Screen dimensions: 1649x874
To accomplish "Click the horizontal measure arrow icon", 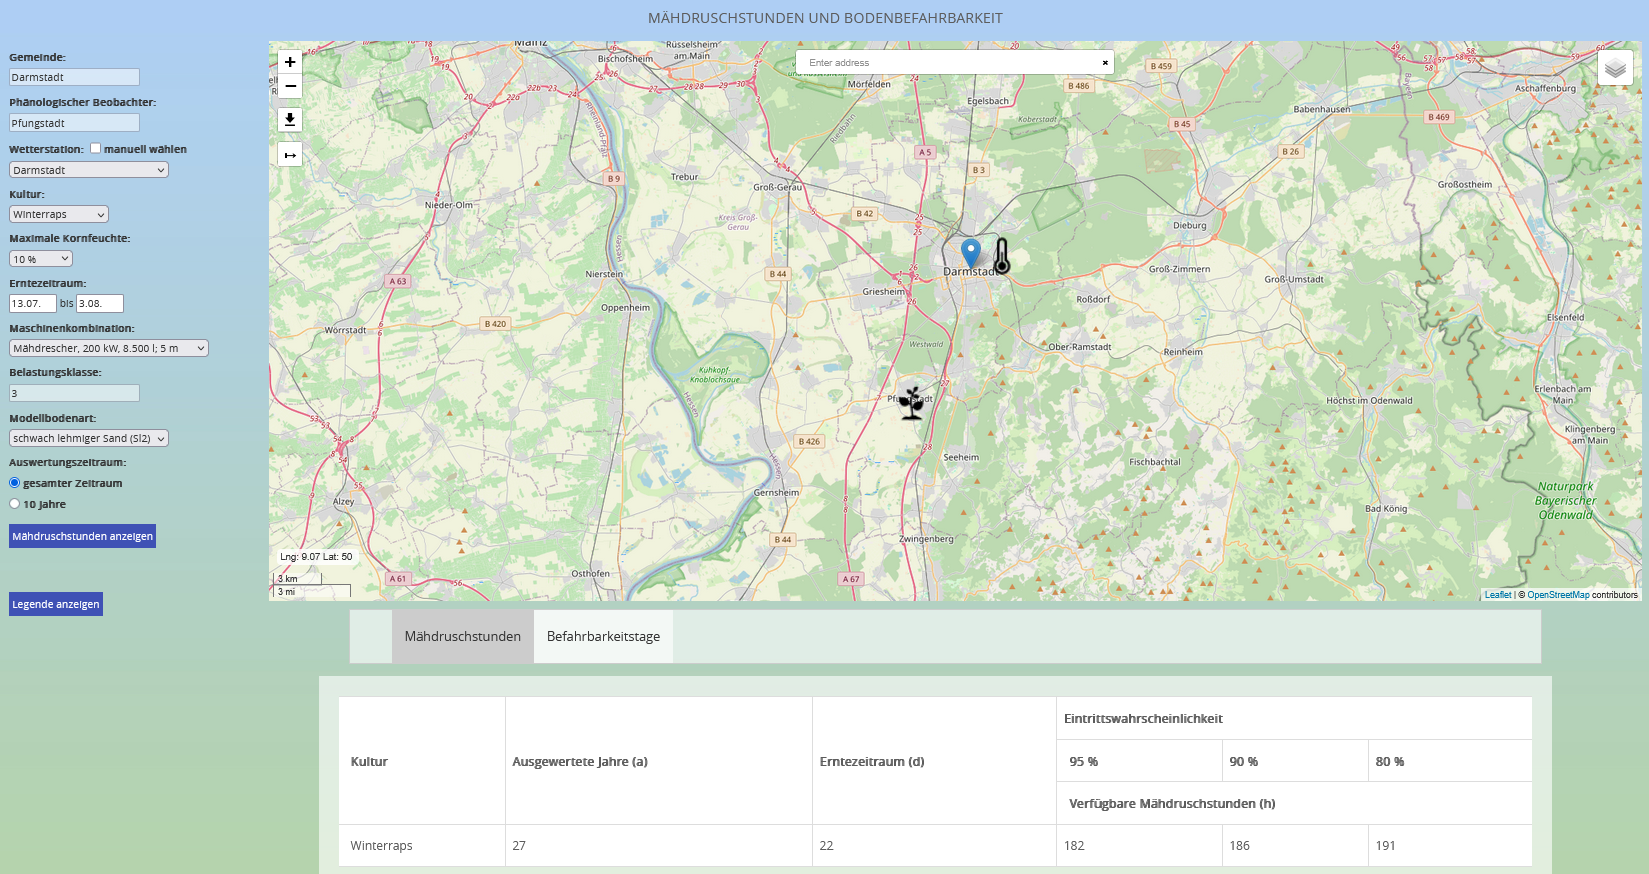I will [290, 155].
